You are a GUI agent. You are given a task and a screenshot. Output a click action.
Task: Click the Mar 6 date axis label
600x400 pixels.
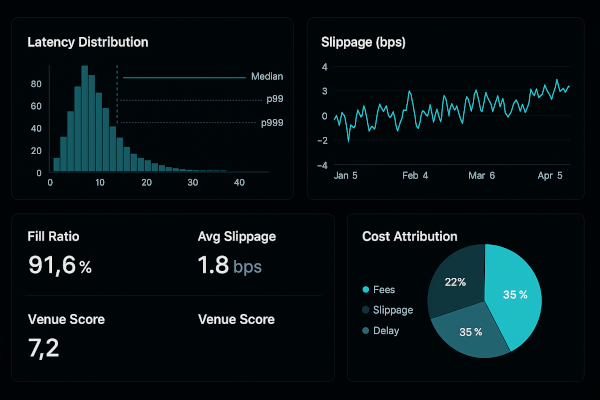tap(482, 175)
